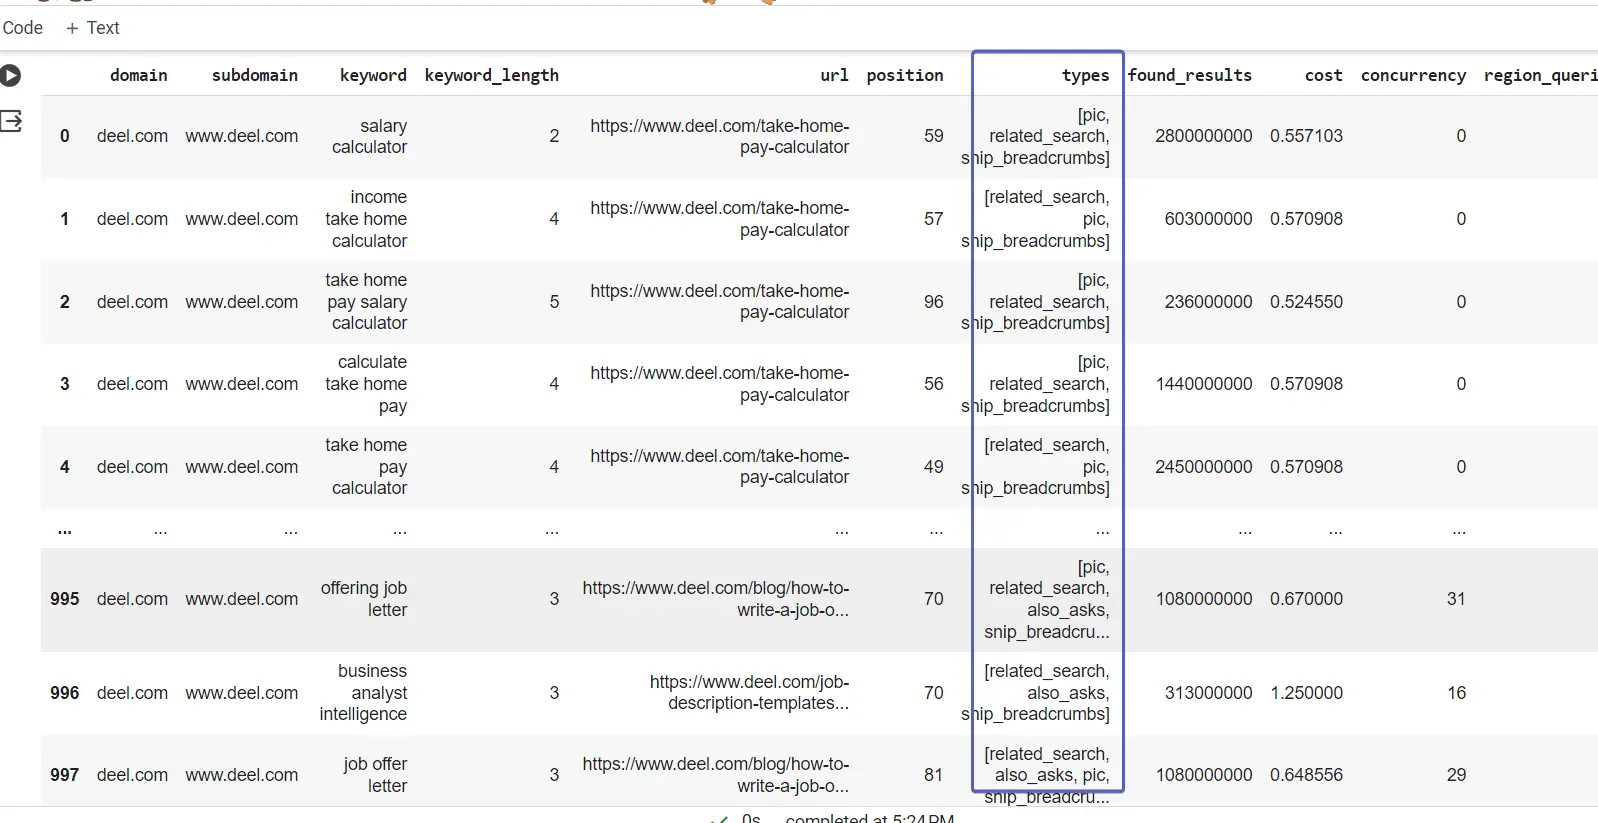The height and width of the screenshot is (823, 1598).
Task: Click the url column header
Action: coord(834,75)
